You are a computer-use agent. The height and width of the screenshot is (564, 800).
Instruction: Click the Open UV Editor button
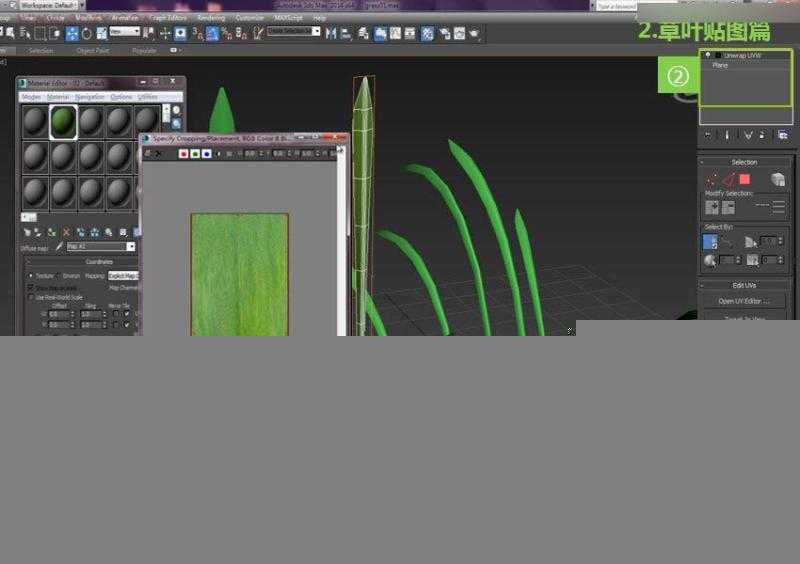[744, 301]
